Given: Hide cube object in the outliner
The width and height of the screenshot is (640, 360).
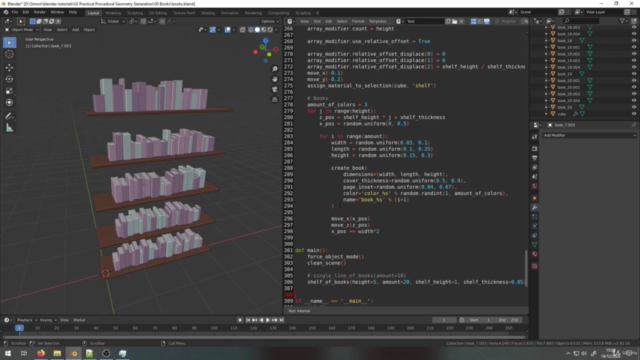Looking at the screenshot, I should click(634, 114).
